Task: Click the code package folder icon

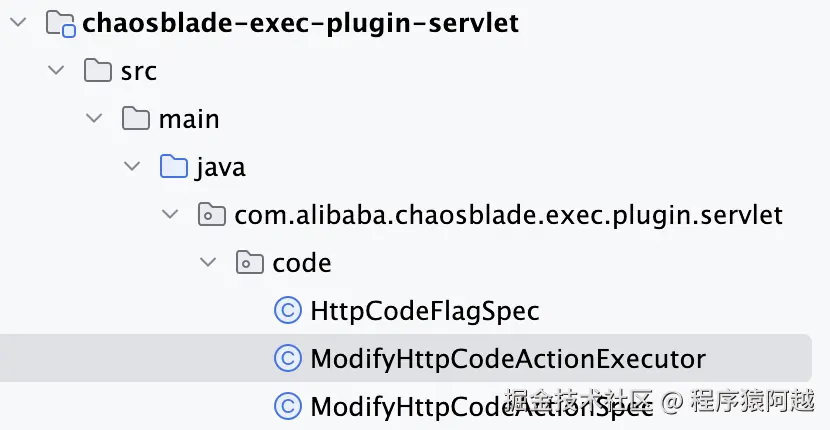Action: pos(250,263)
